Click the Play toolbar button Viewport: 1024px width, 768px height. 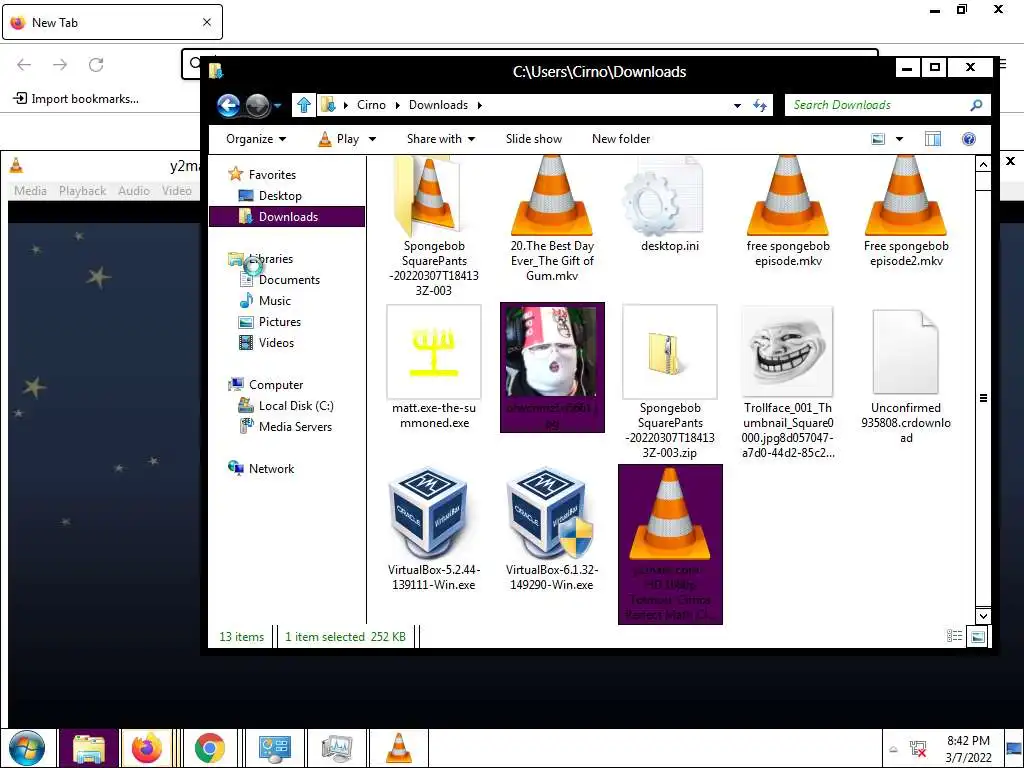[339, 139]
